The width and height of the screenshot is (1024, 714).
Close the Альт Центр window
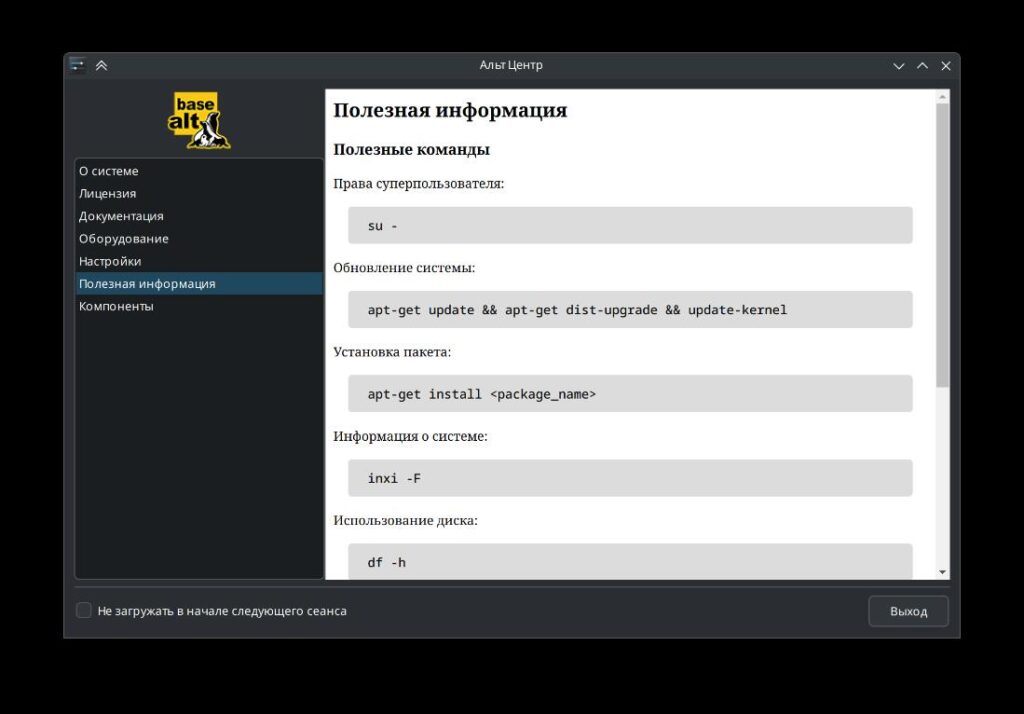pos(946,66)
